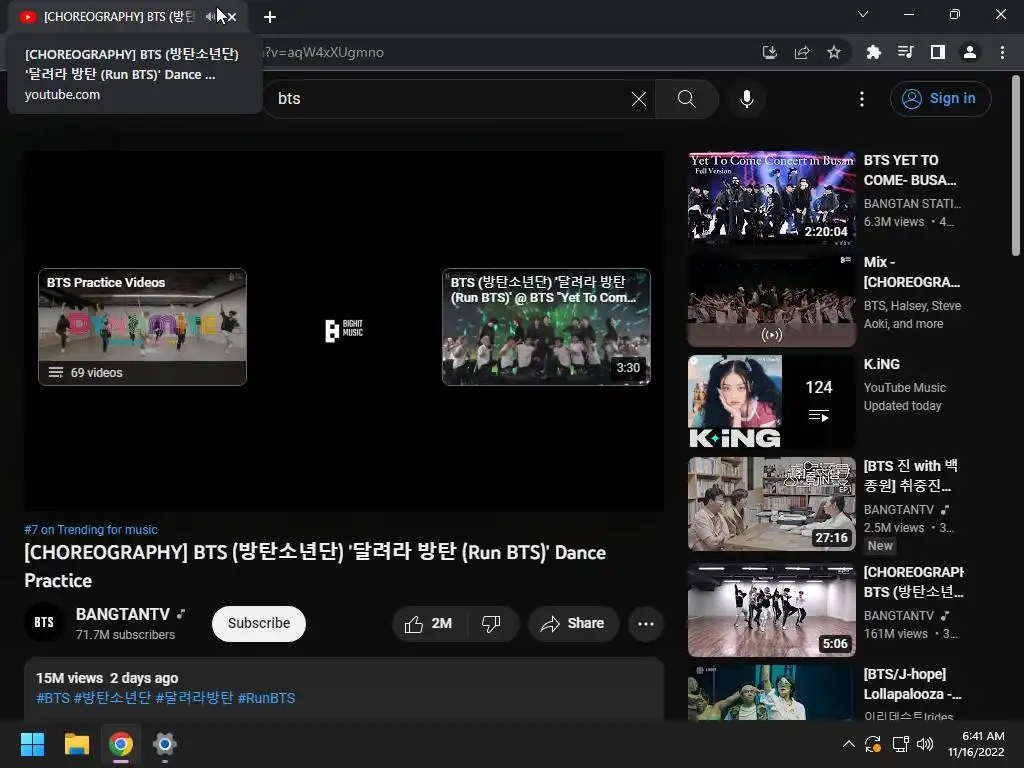Like the video with thumbs up
This screenshot has width=1024, height=768.
click(429, 624)
